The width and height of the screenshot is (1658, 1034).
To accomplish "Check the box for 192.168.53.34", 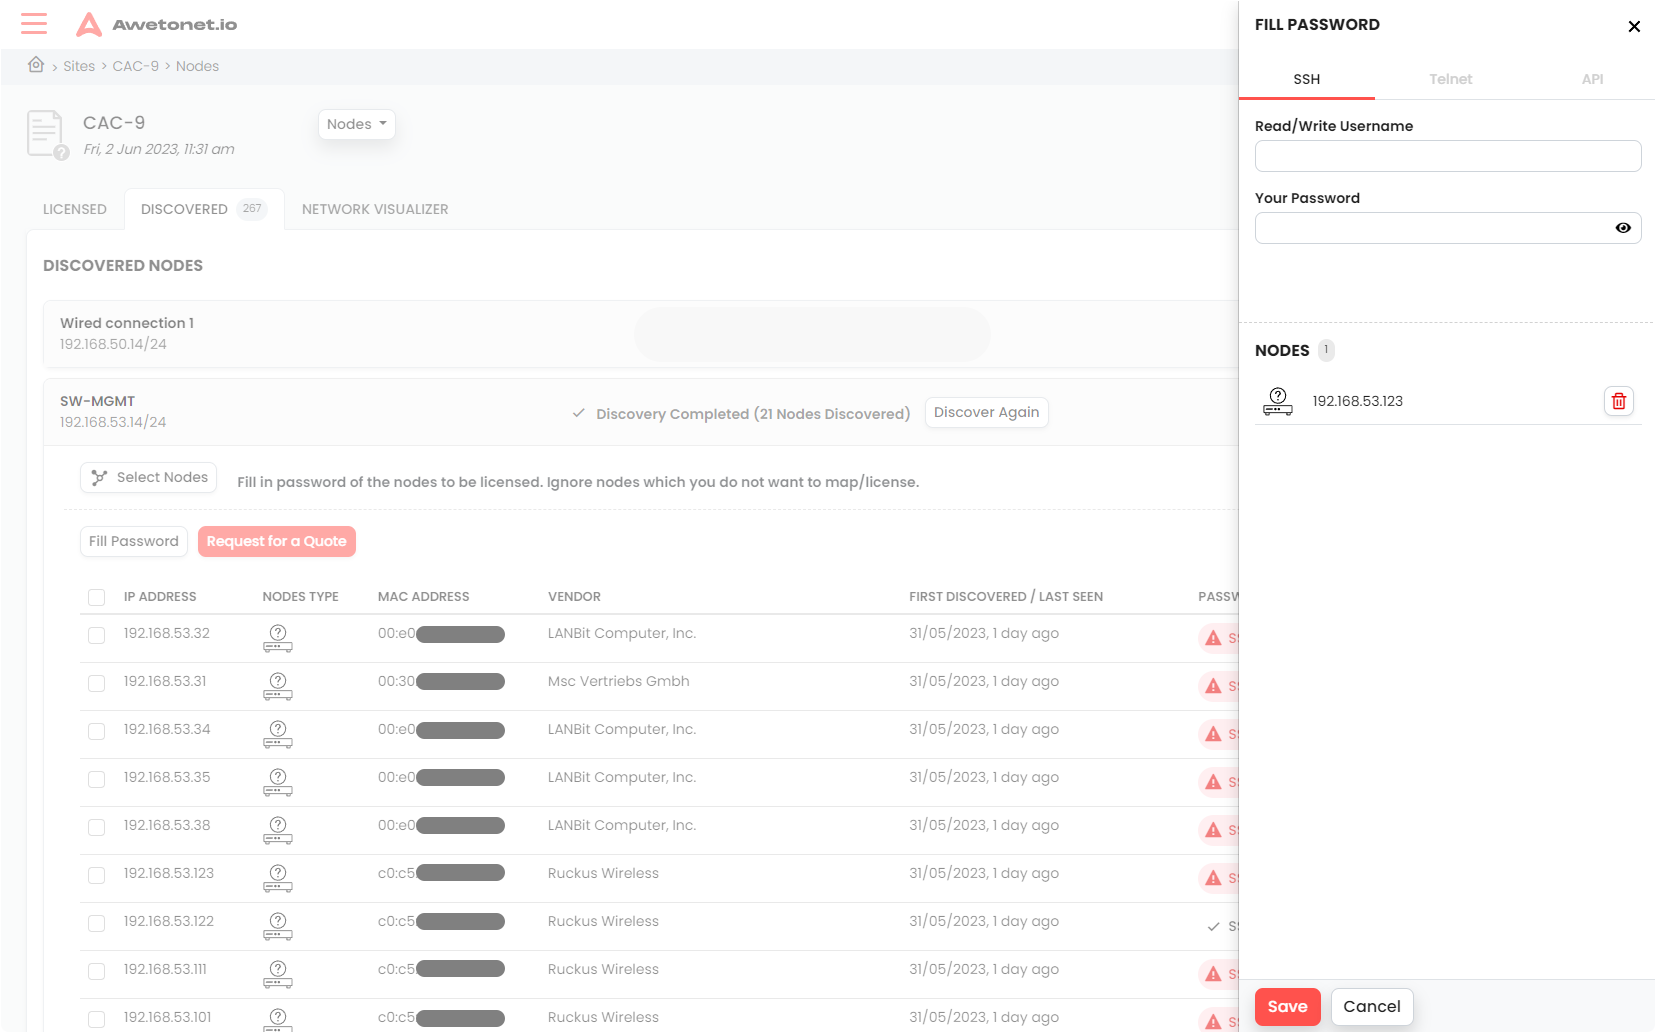I will 96,731.
